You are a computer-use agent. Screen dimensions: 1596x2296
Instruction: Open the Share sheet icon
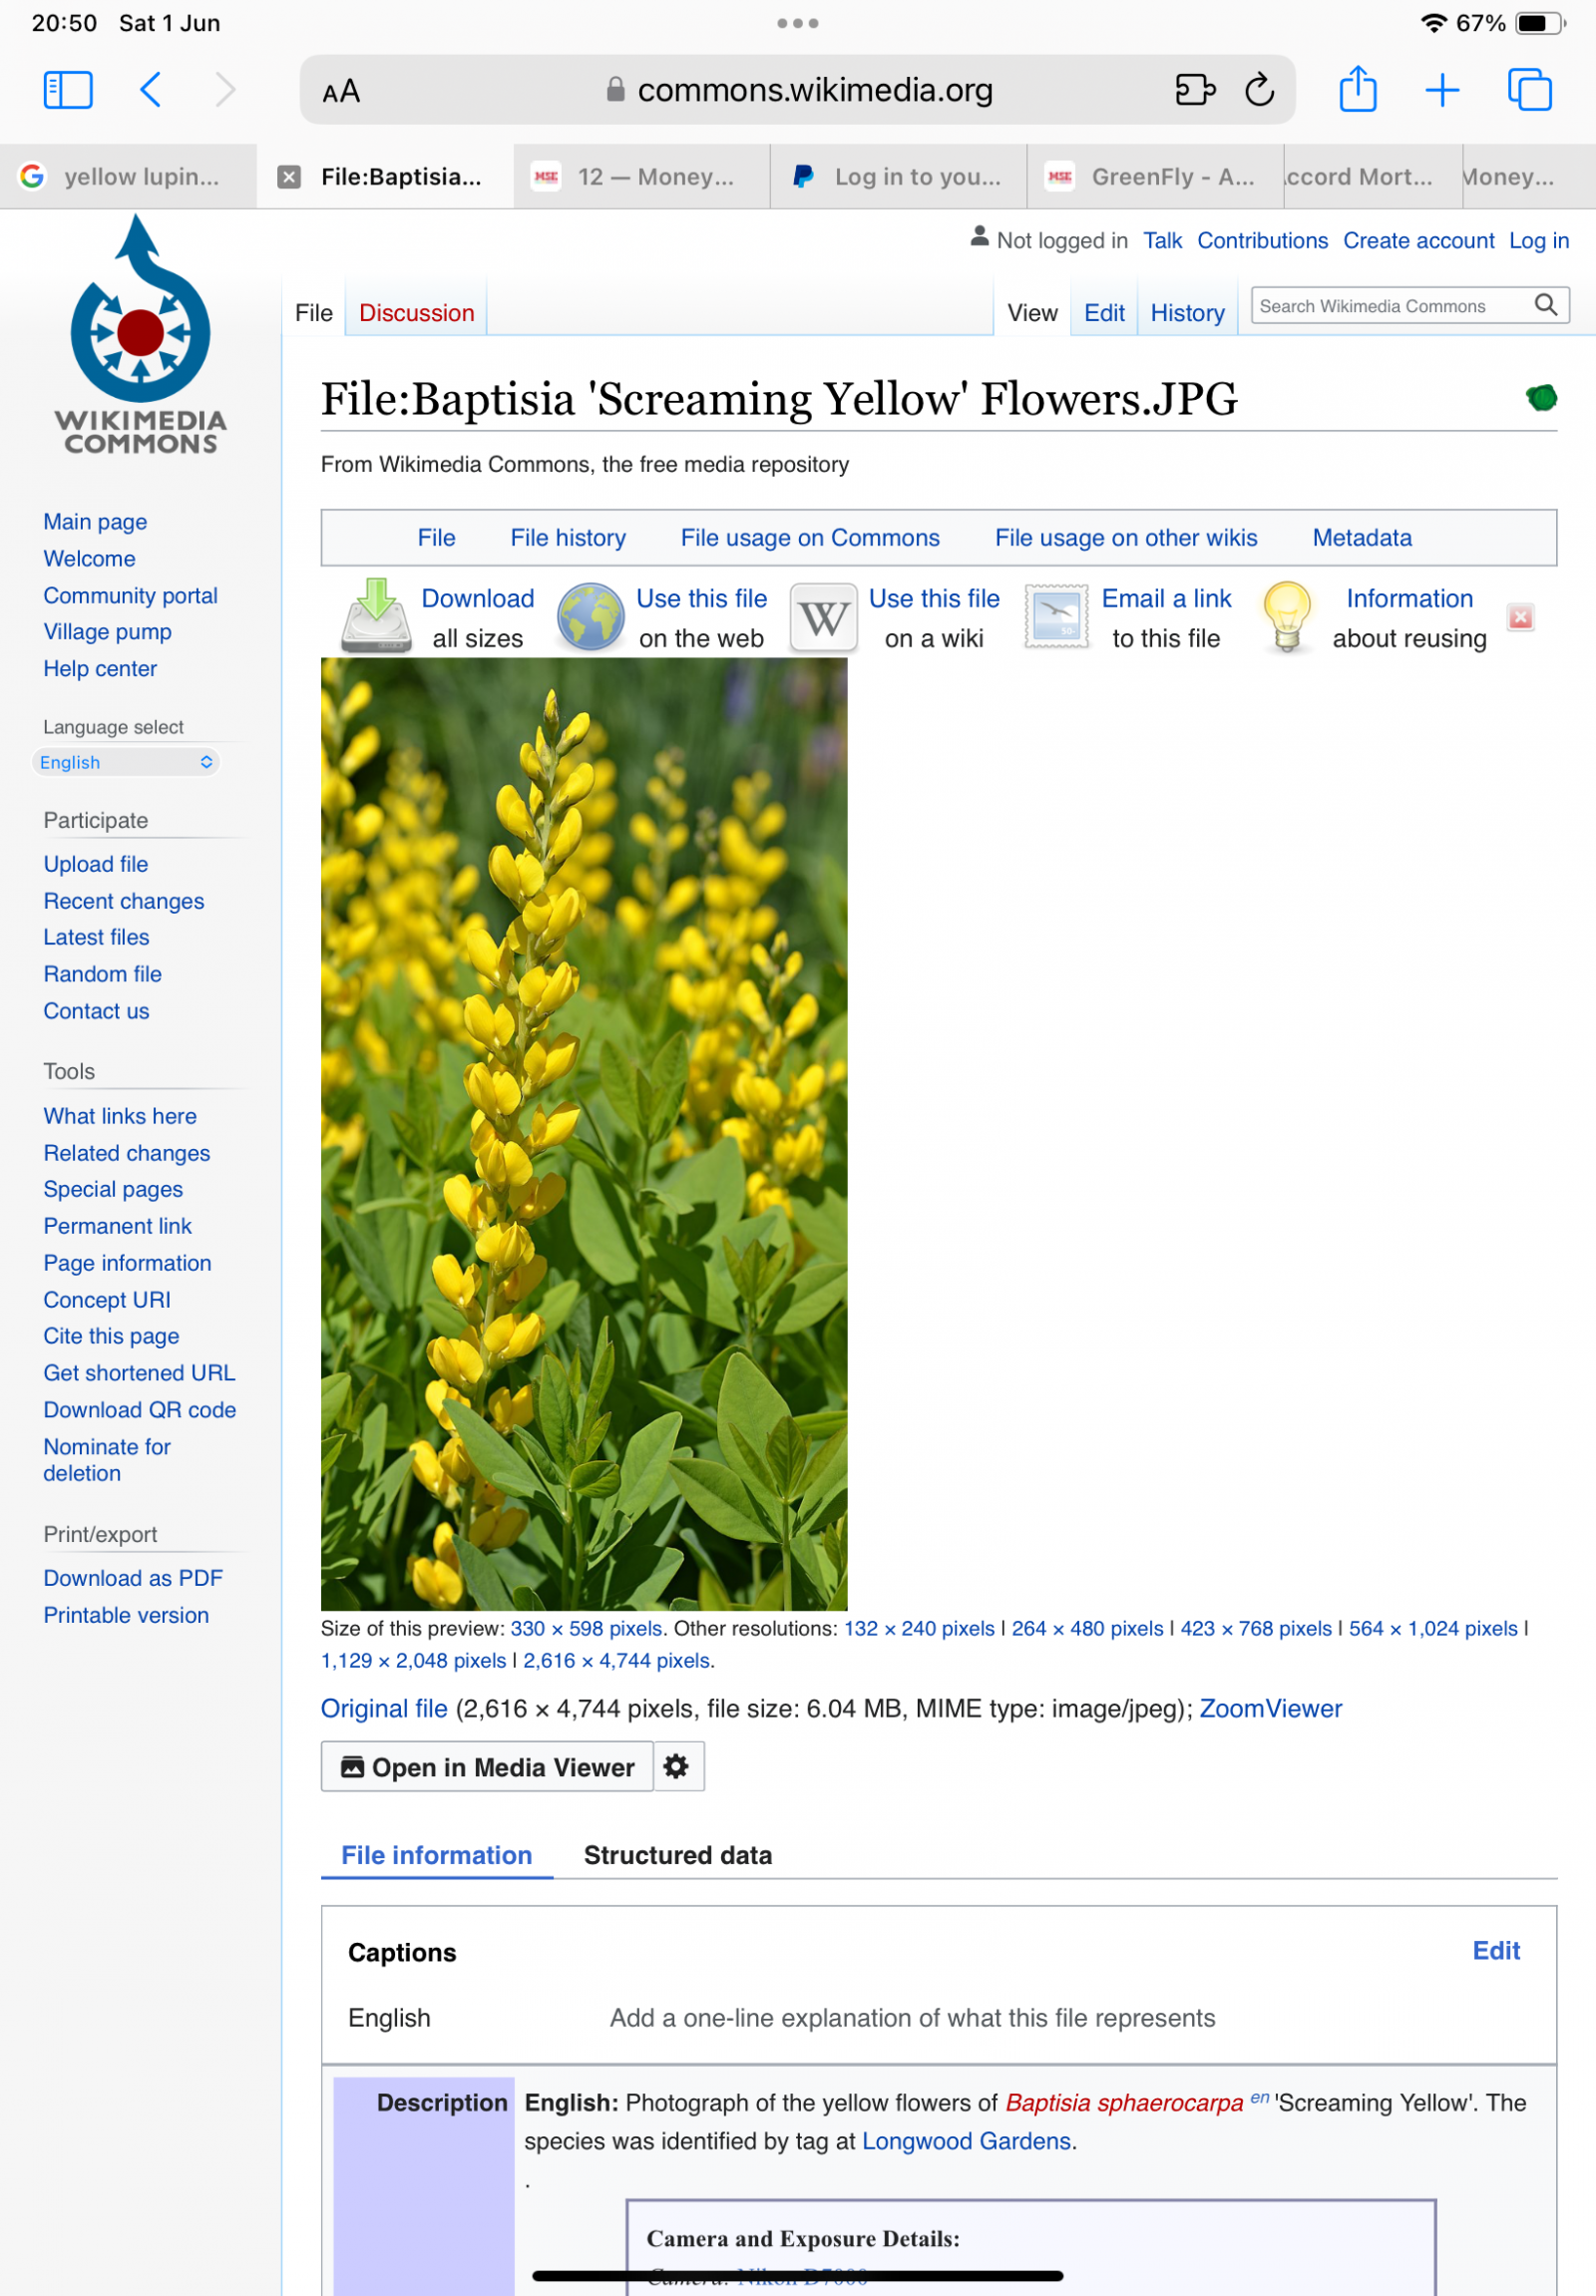pyautogui.click(x=1357, y=89)
